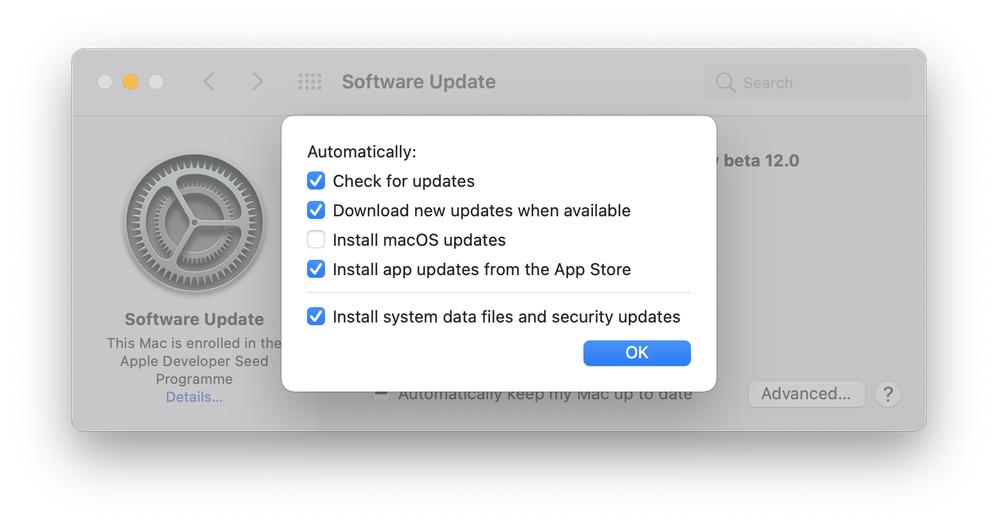Image resolution: width=998 pixels, height=526 pixels.
Task: Open help with the question mark button
Action: pyautogui.click(x=887, y=394)
